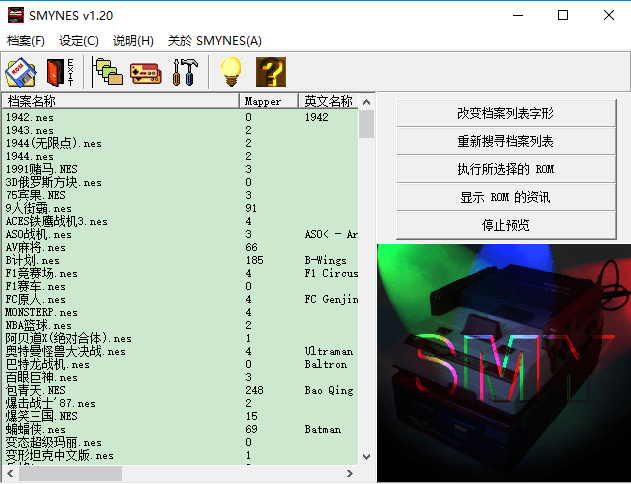Screen dimensions: 631x484
Task: Click the horizontal scroll left arrow
Action: click(10, 473)
